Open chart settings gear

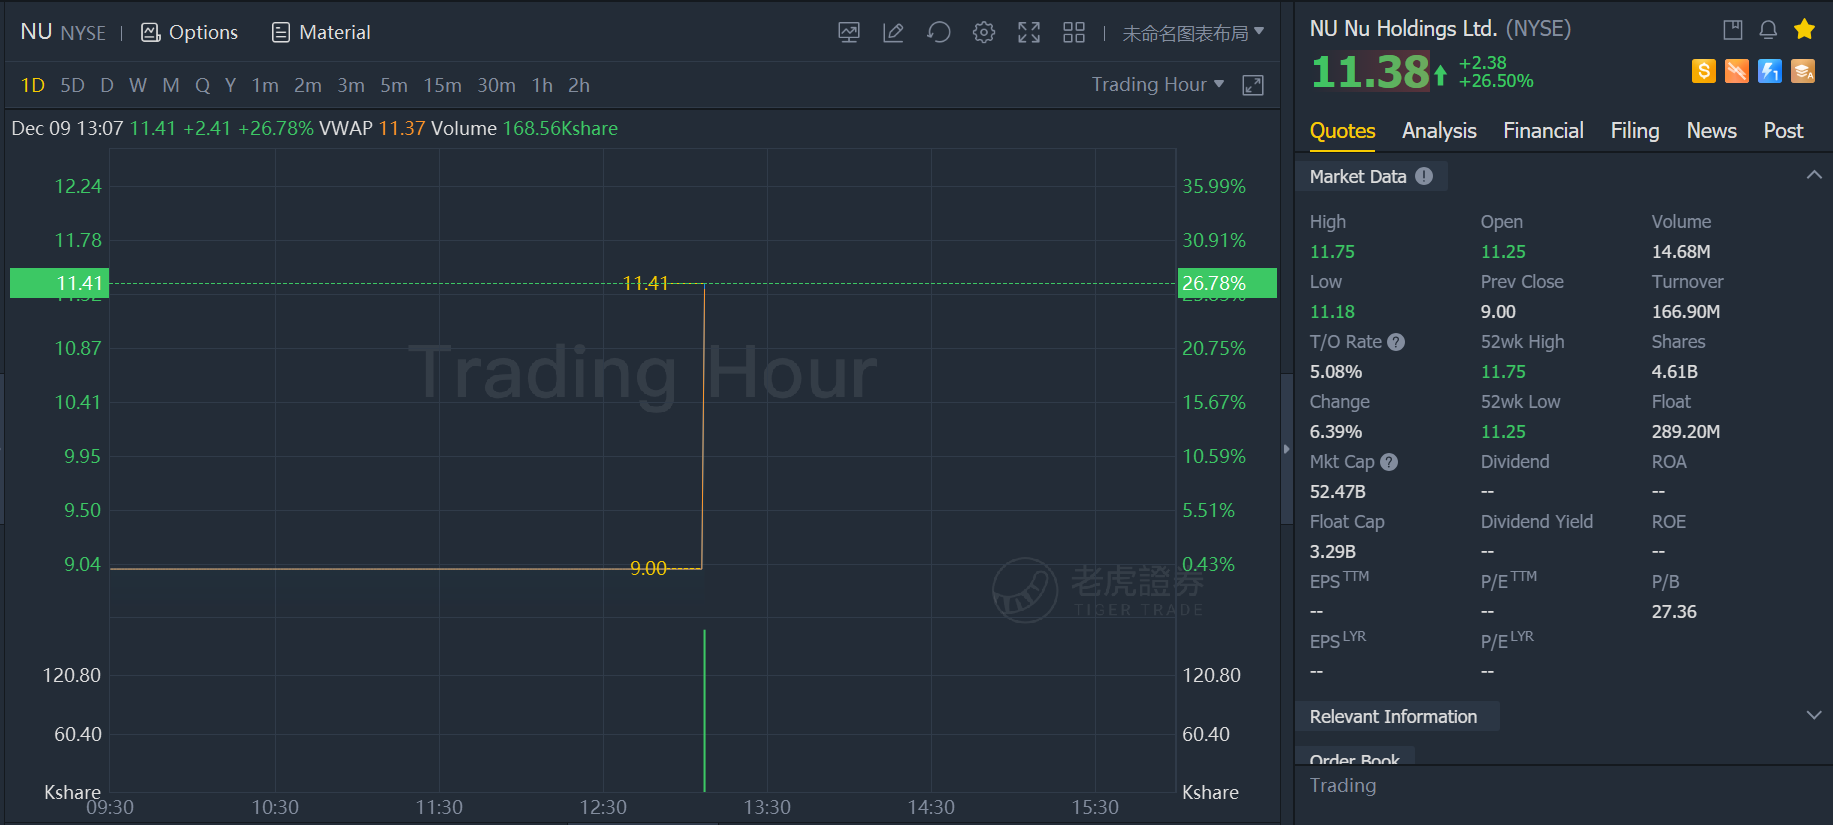click(984, 33)
